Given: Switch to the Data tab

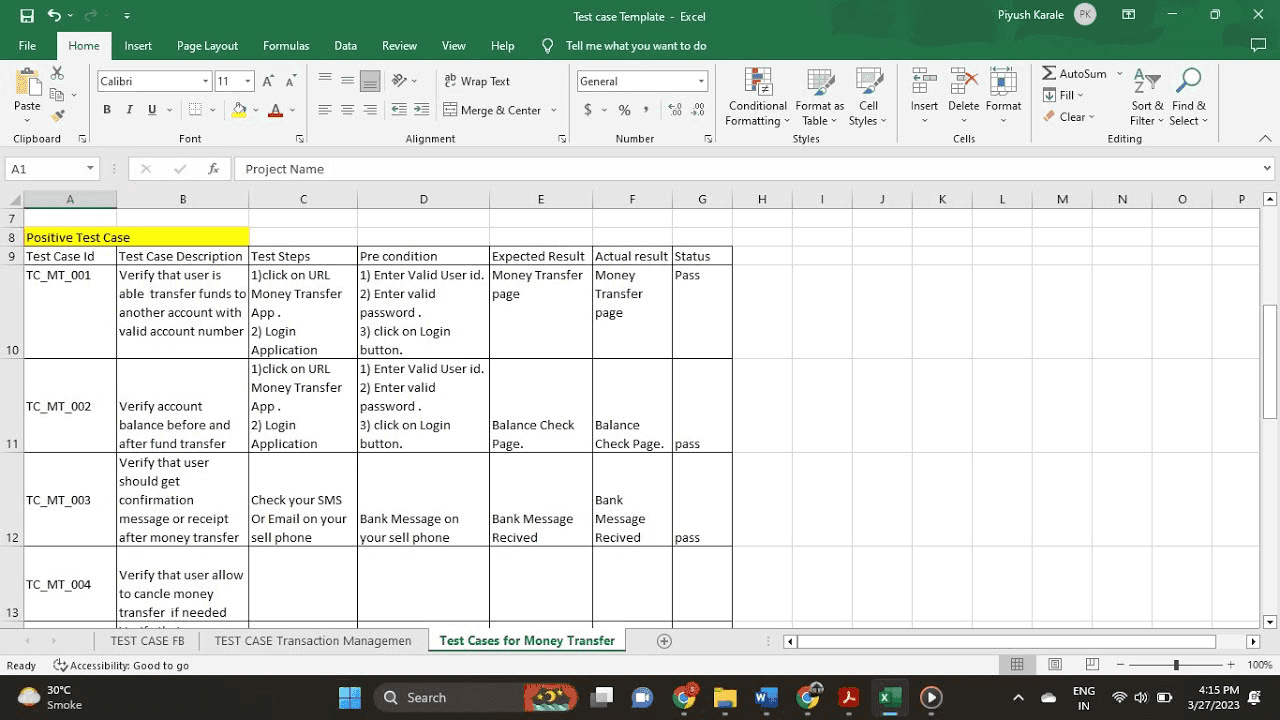Looking at the screenshot, I should click(346, 45).
